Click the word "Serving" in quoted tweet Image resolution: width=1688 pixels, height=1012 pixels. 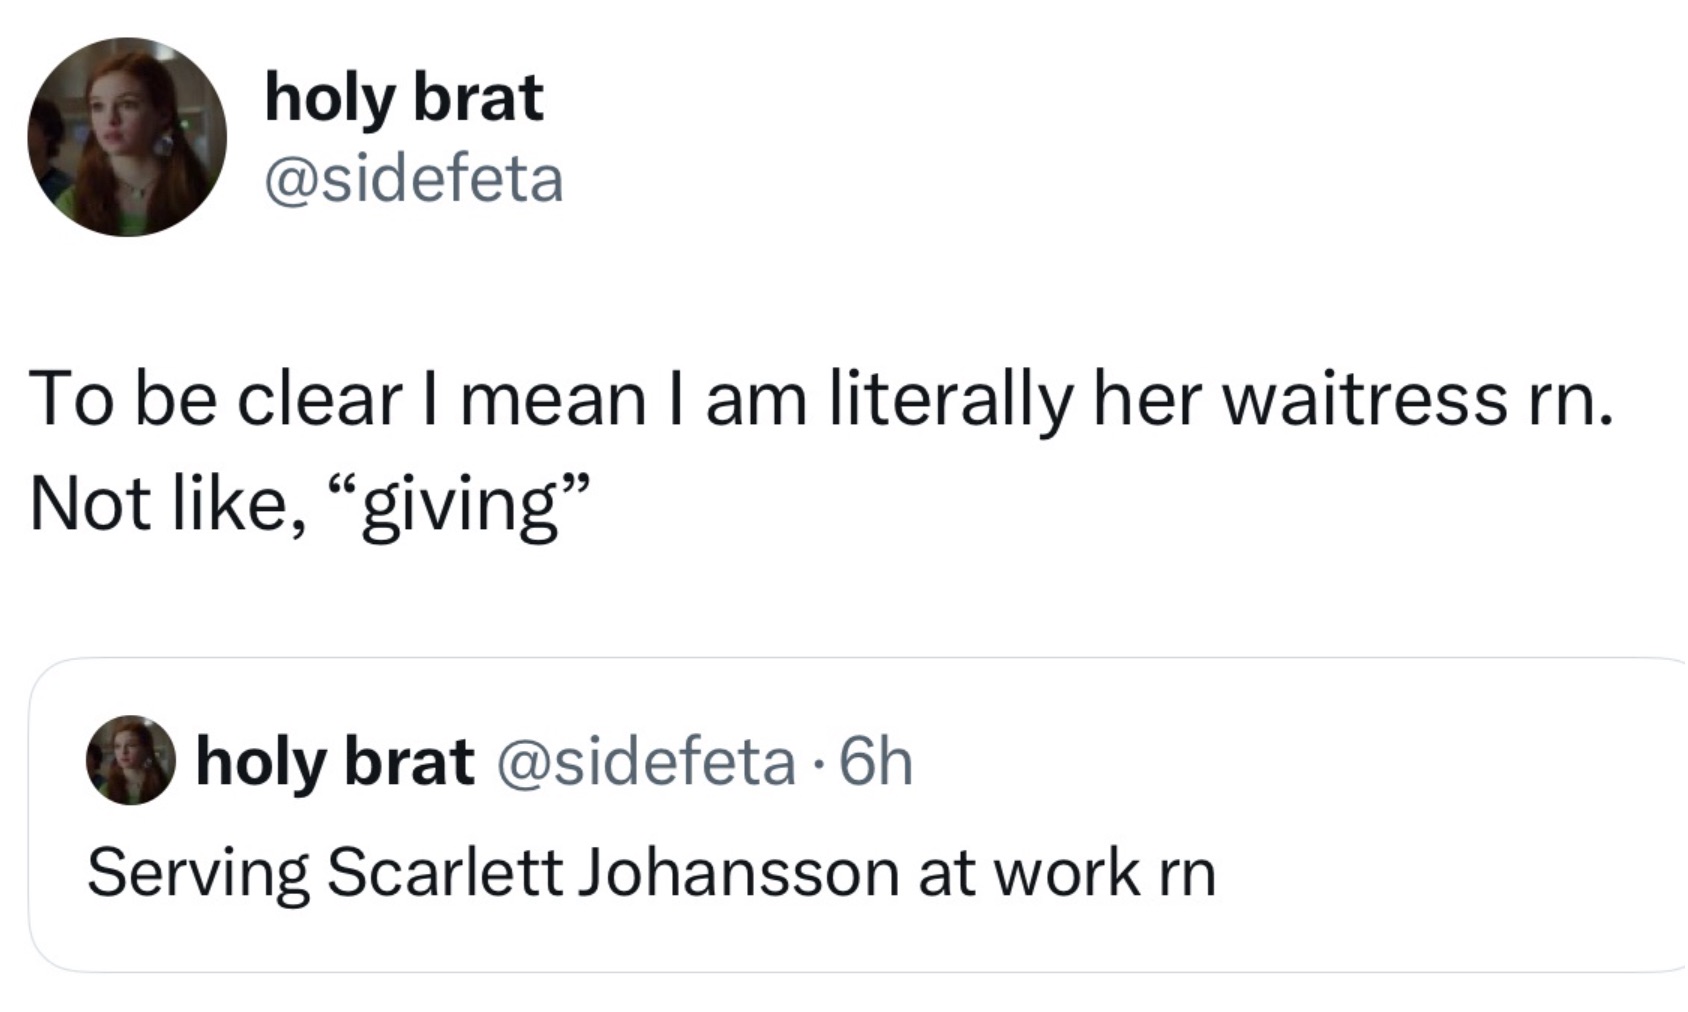point(198,873)
